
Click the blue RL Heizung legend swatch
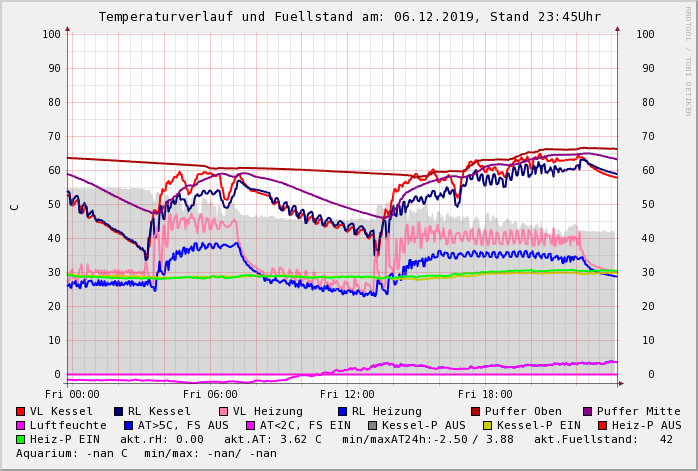(x=341, y=411)
